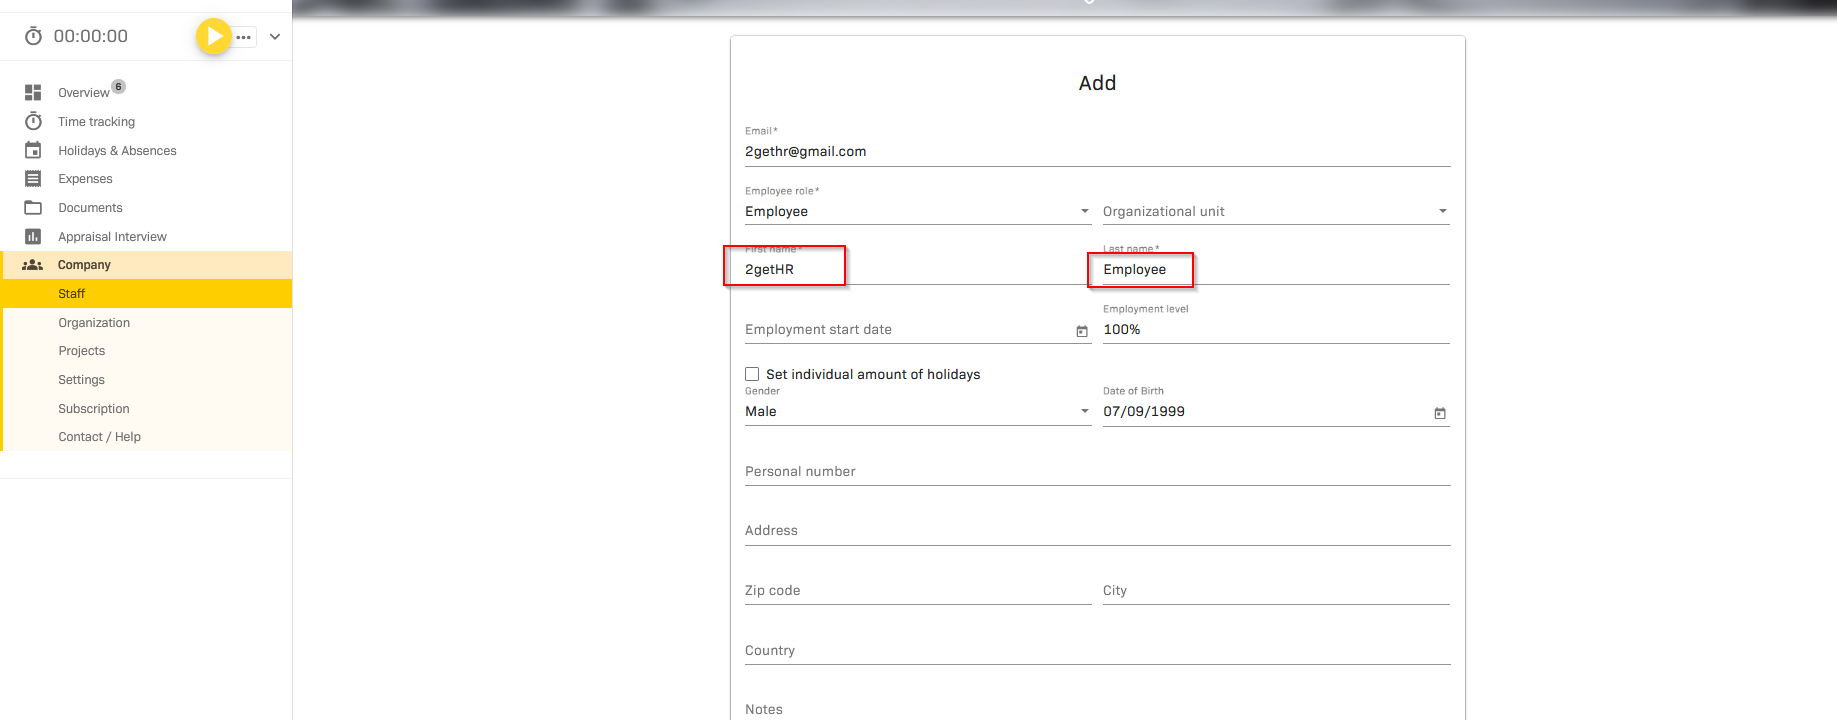Click the Employment level field showing 100%
The image size is (1837, 720).
[x=1276, y=330]
